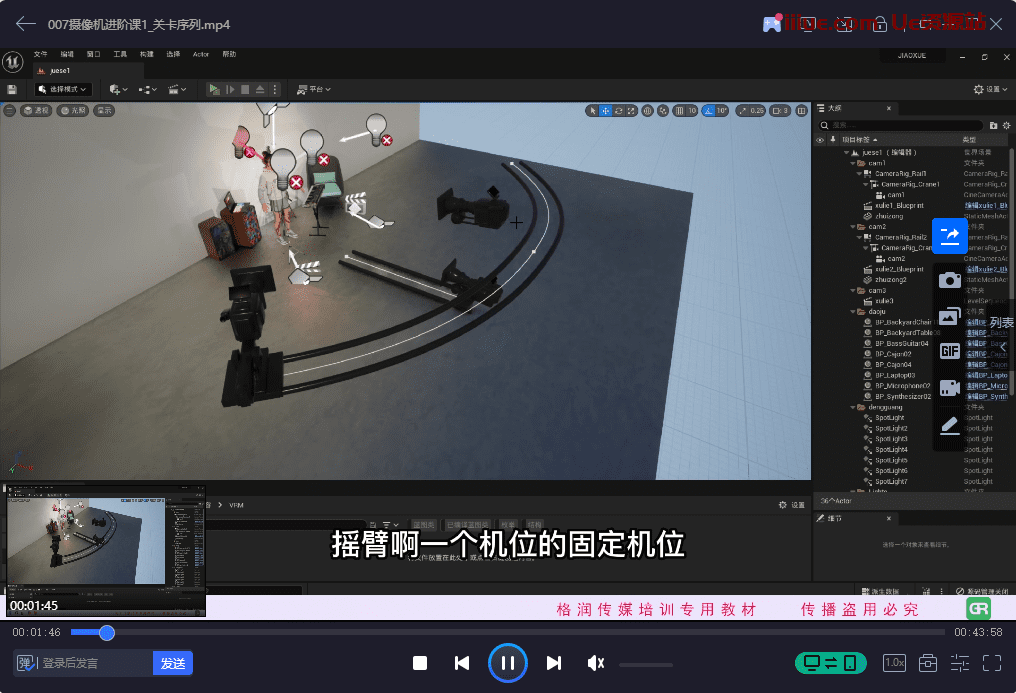1016x693 pixels.
Task: Click the video progress bar handle
Action: [x=107, y=633]
